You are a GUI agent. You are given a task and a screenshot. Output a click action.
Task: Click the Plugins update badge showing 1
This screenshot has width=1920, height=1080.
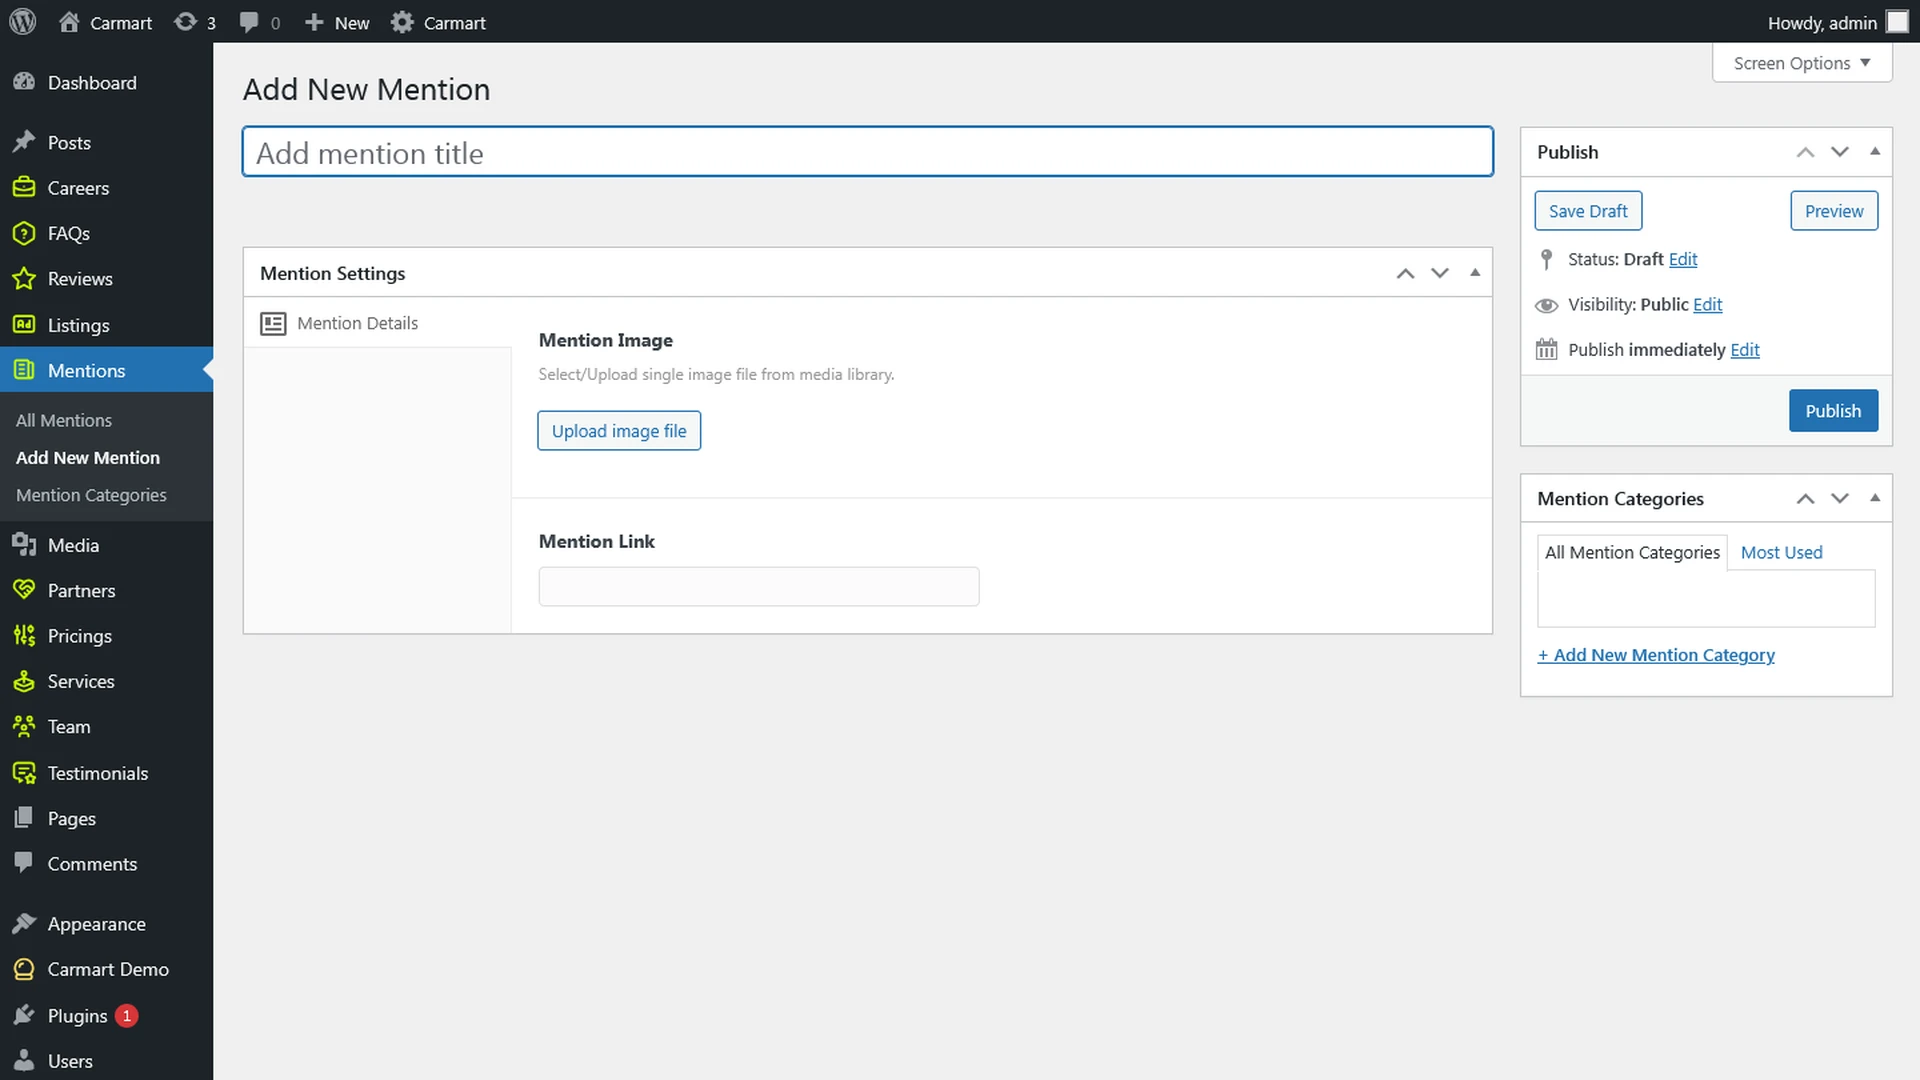pos(126,1015)
